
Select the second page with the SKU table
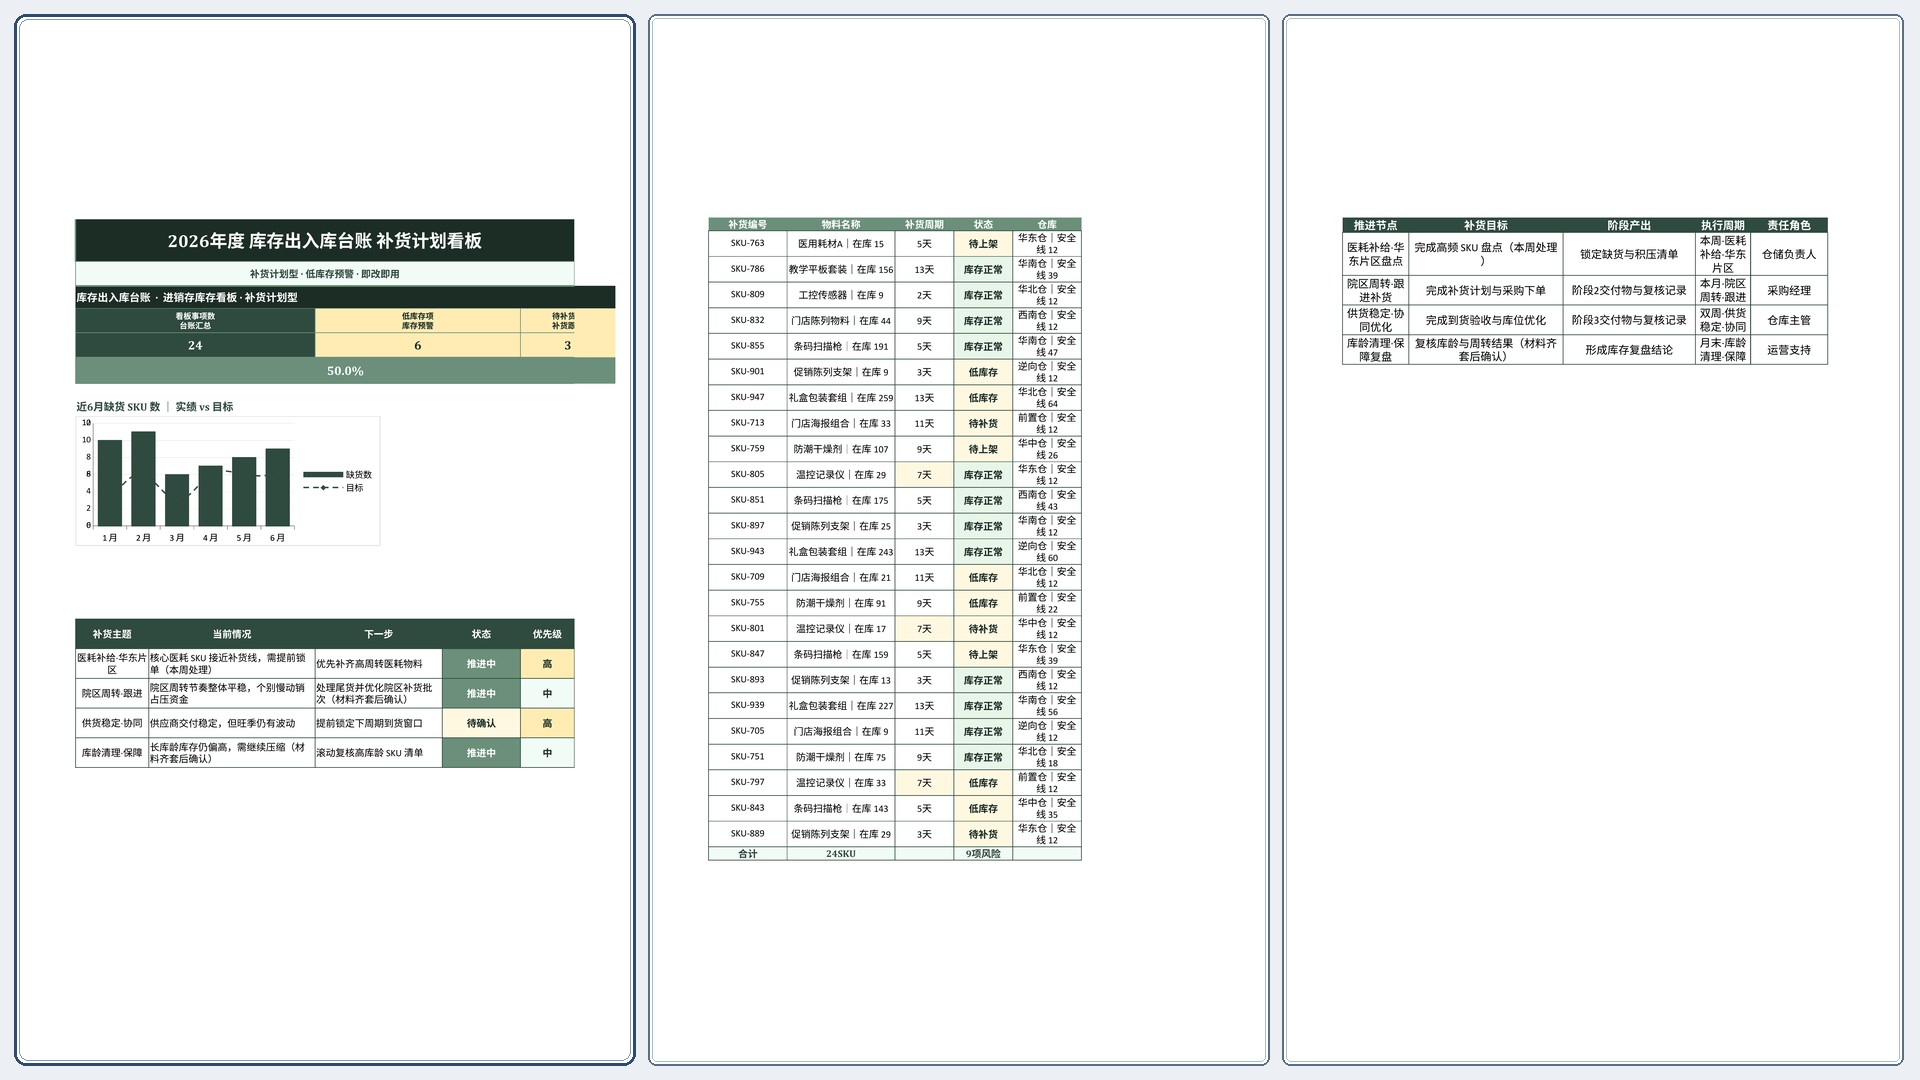click(959, 540)
